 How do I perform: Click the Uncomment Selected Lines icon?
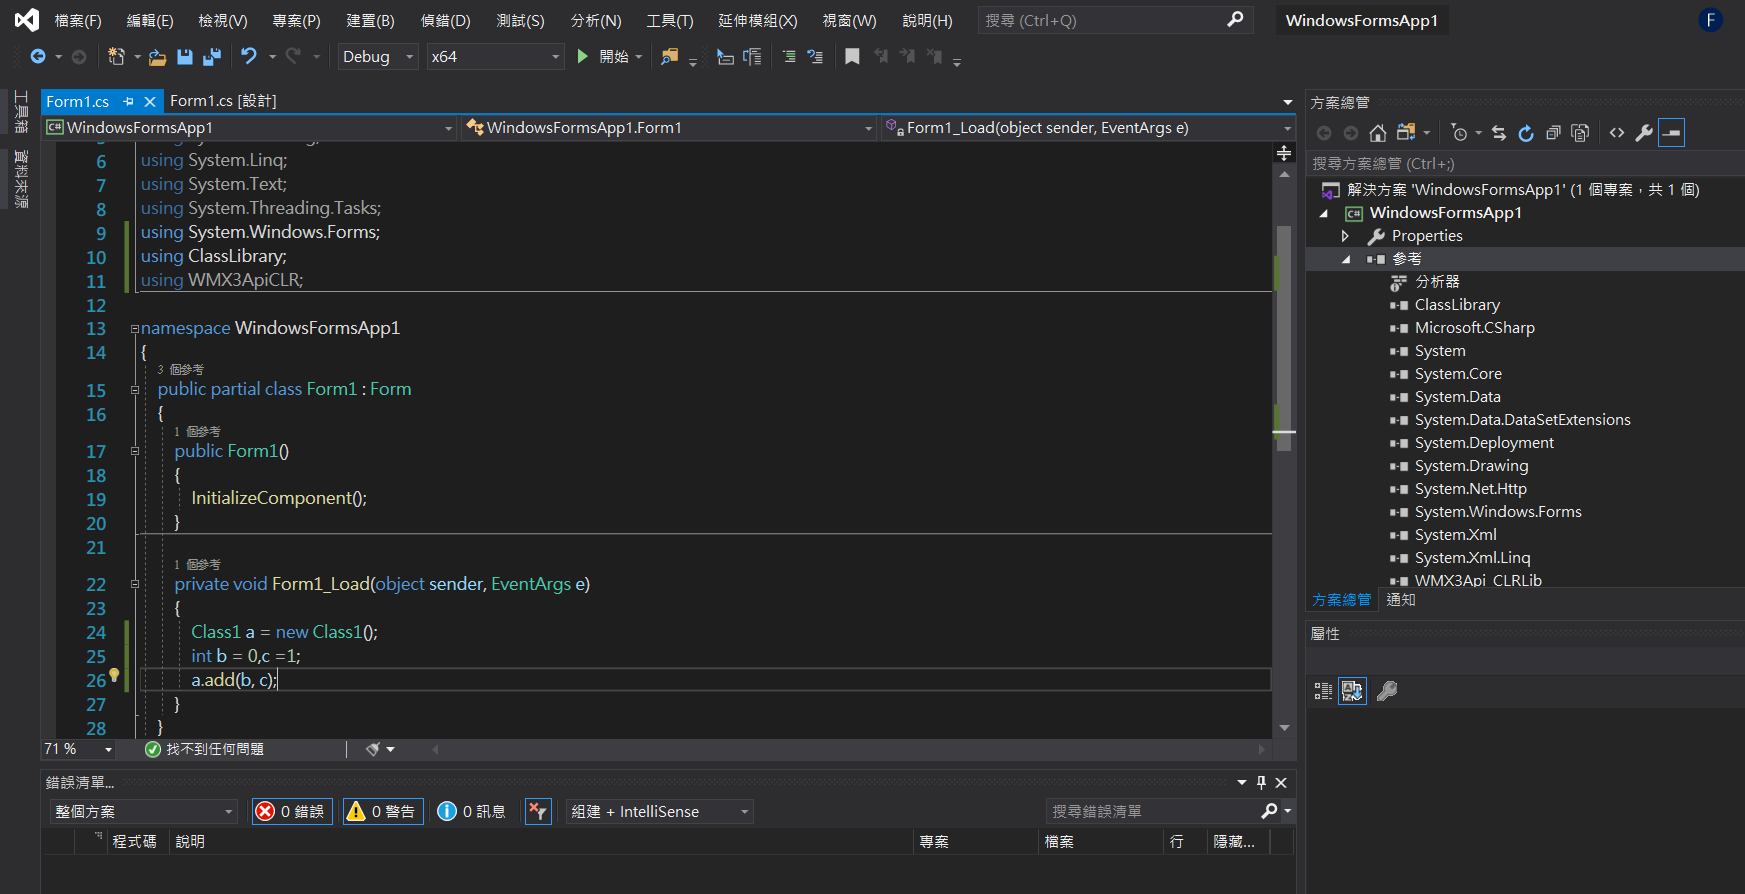815,57
